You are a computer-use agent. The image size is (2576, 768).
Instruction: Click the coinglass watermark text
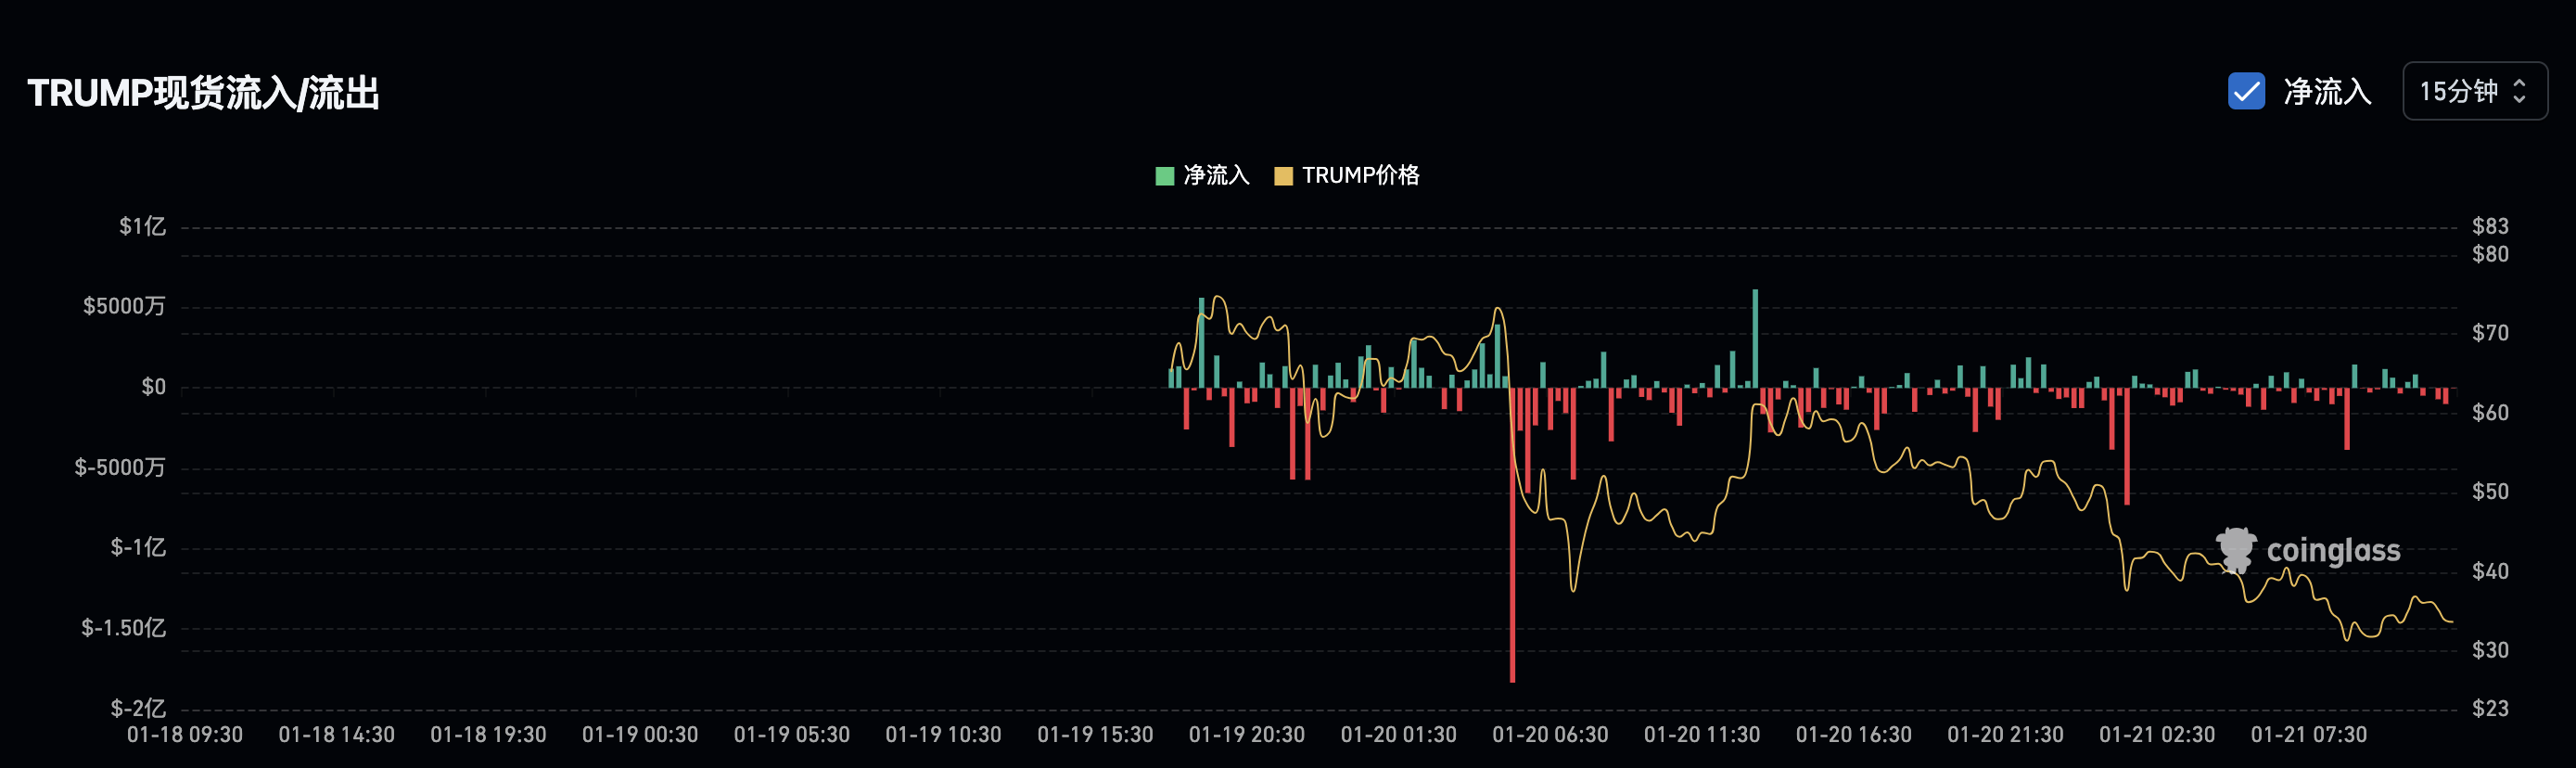[2333, 551]
